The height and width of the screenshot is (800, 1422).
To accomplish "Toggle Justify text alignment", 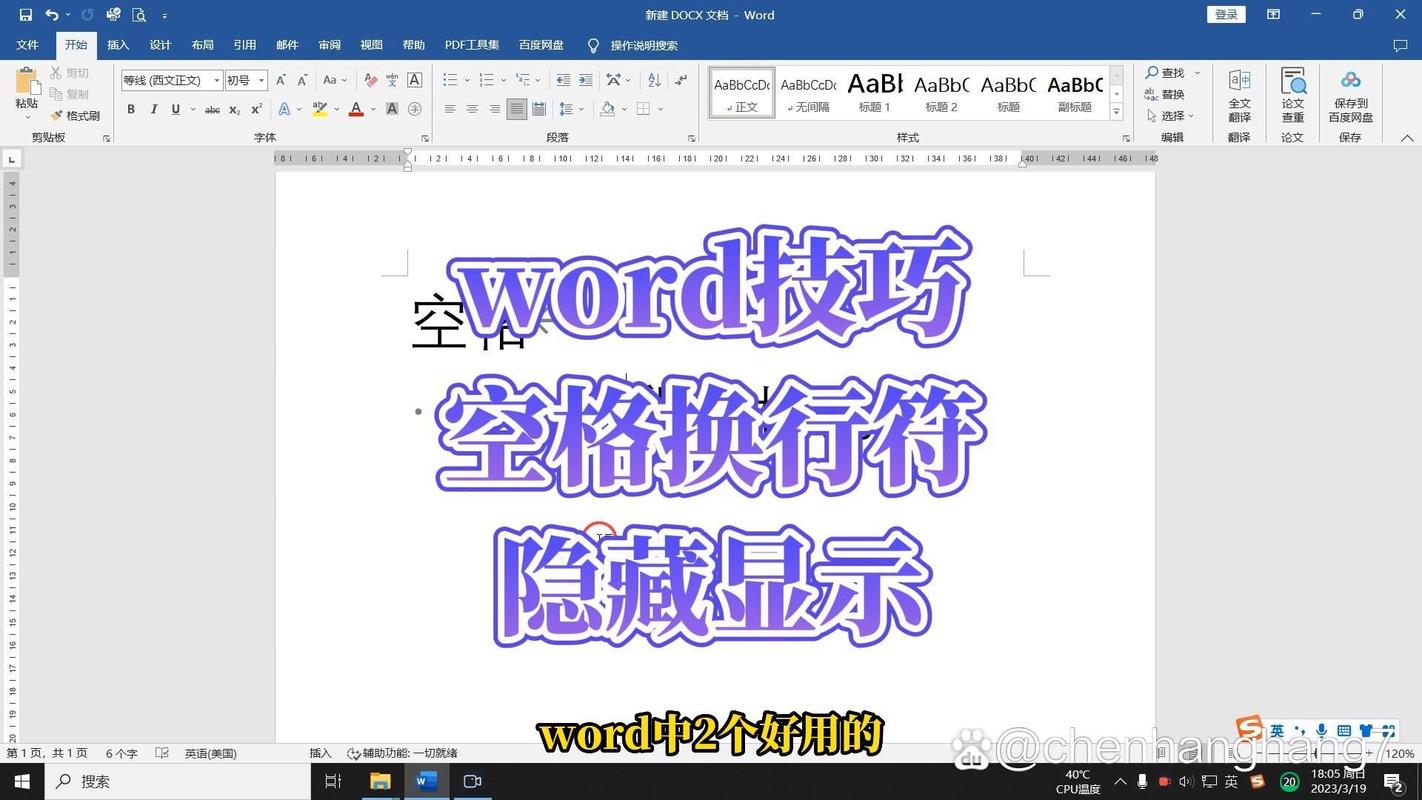I will coord(517,109).
